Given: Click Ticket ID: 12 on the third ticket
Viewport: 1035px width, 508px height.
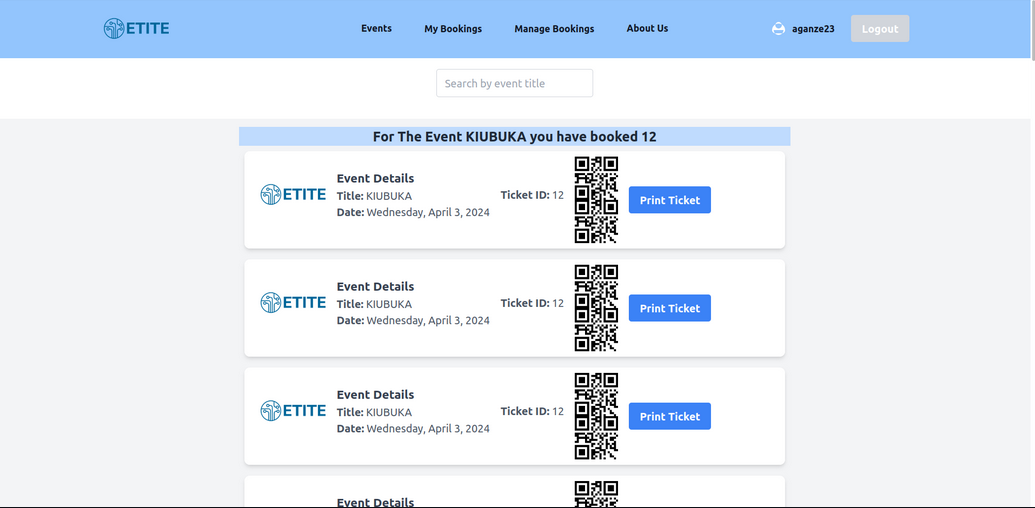Looking at the screenshot, I should point(532,411).
